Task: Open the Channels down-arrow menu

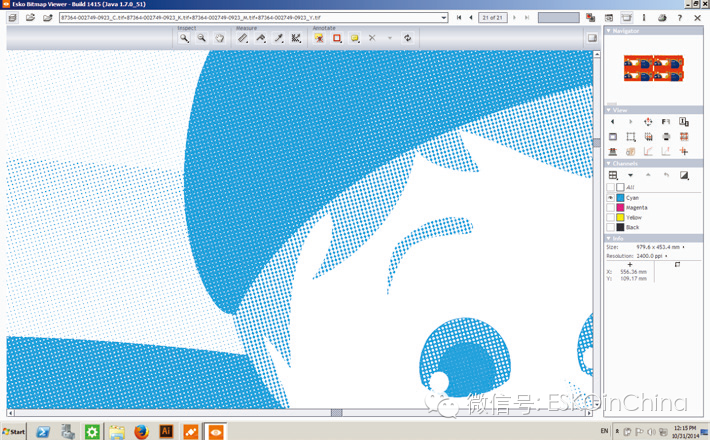Action: pos(630,175)
